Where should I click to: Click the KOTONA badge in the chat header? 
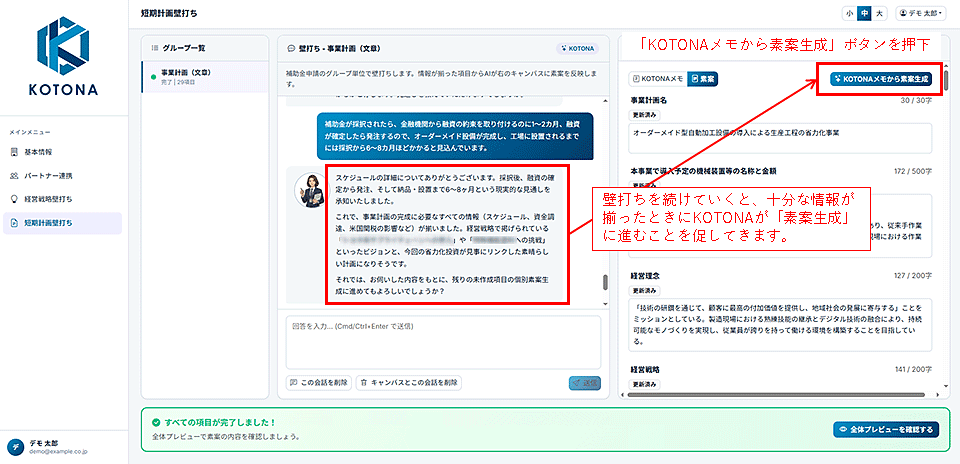(577, 48)
